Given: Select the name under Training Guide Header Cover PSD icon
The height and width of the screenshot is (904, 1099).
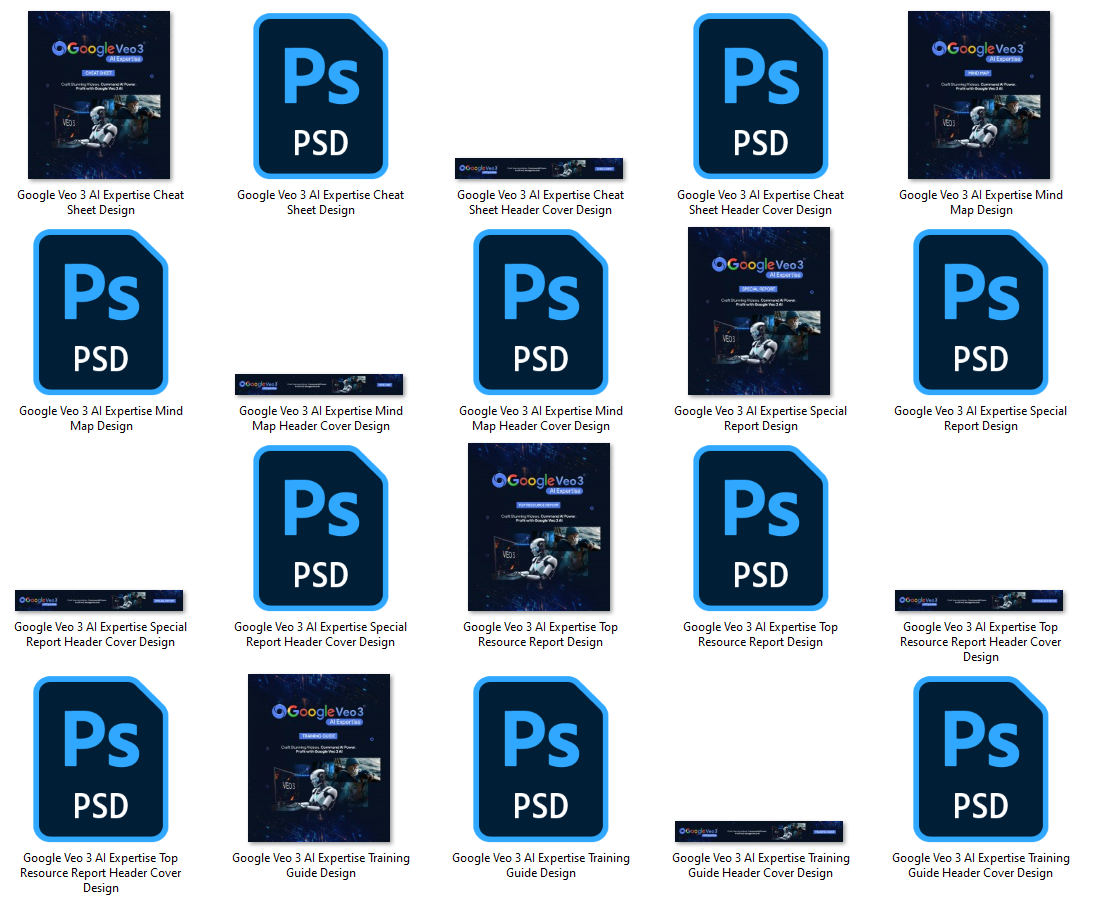Looking at the screenshot, I should [x=981, y=865].
